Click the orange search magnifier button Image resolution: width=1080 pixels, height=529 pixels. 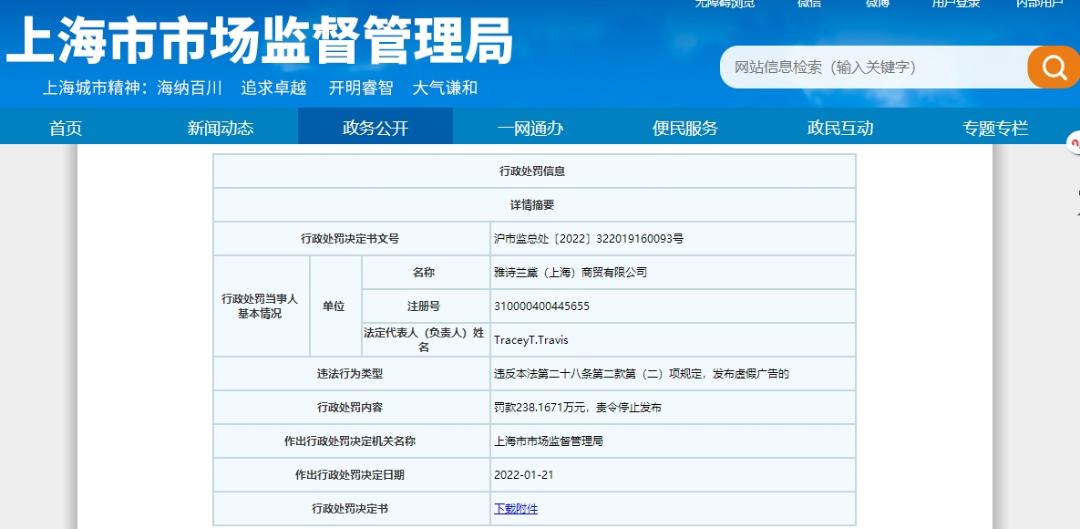(x=1053, y=67)
